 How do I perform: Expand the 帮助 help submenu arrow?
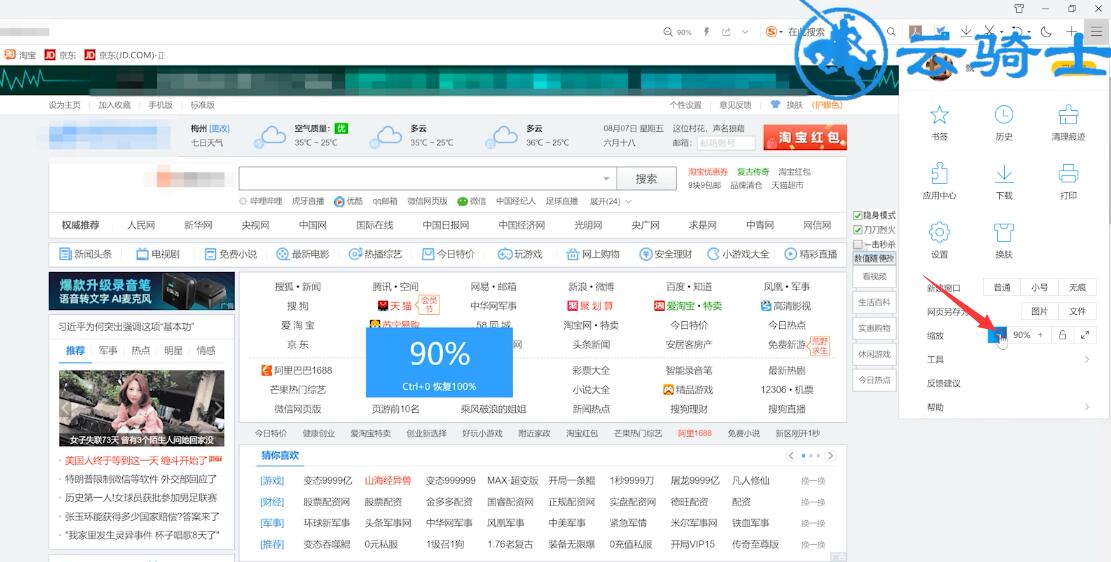[x=1086, y=407]
